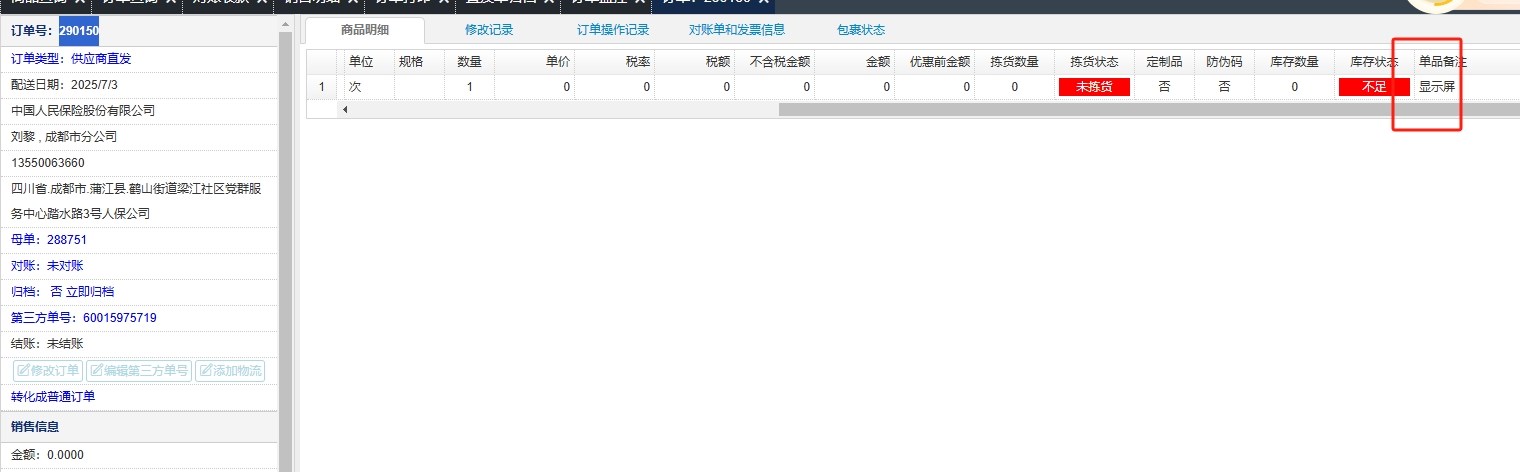Click the 添加物流 button

tap(230, 371)
